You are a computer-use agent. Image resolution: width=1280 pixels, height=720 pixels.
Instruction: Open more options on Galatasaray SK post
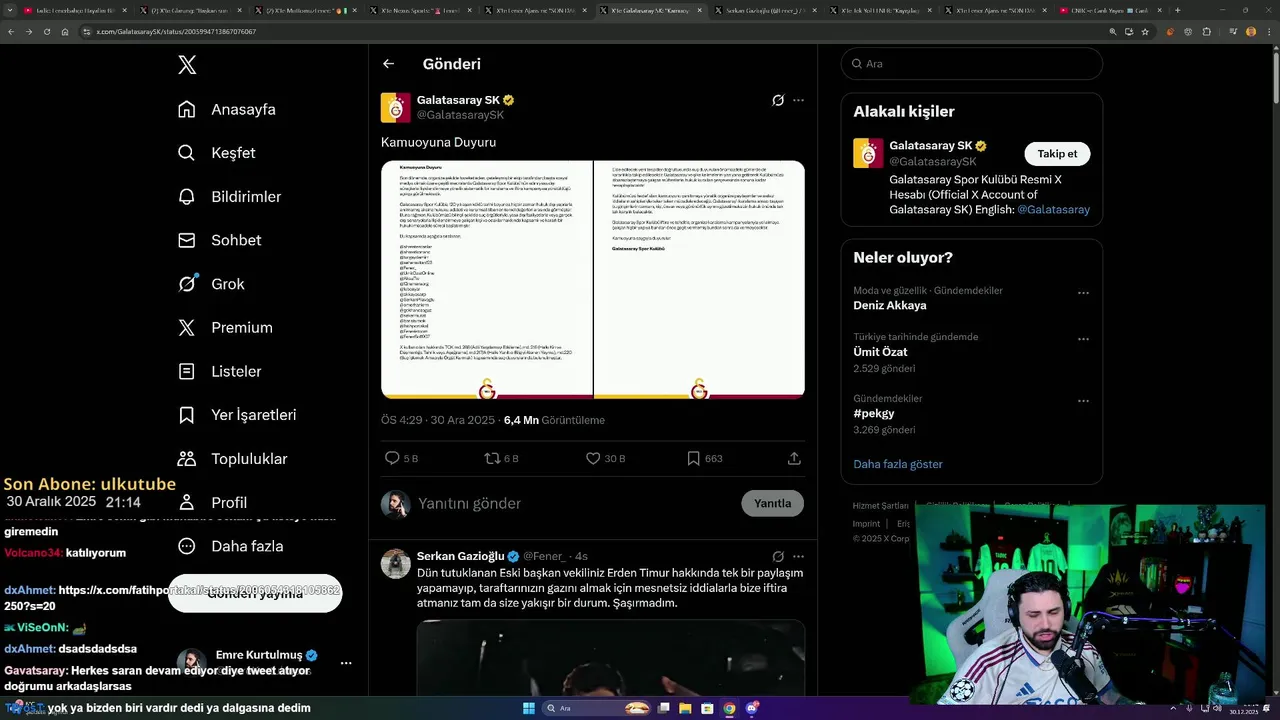[798, 100]
